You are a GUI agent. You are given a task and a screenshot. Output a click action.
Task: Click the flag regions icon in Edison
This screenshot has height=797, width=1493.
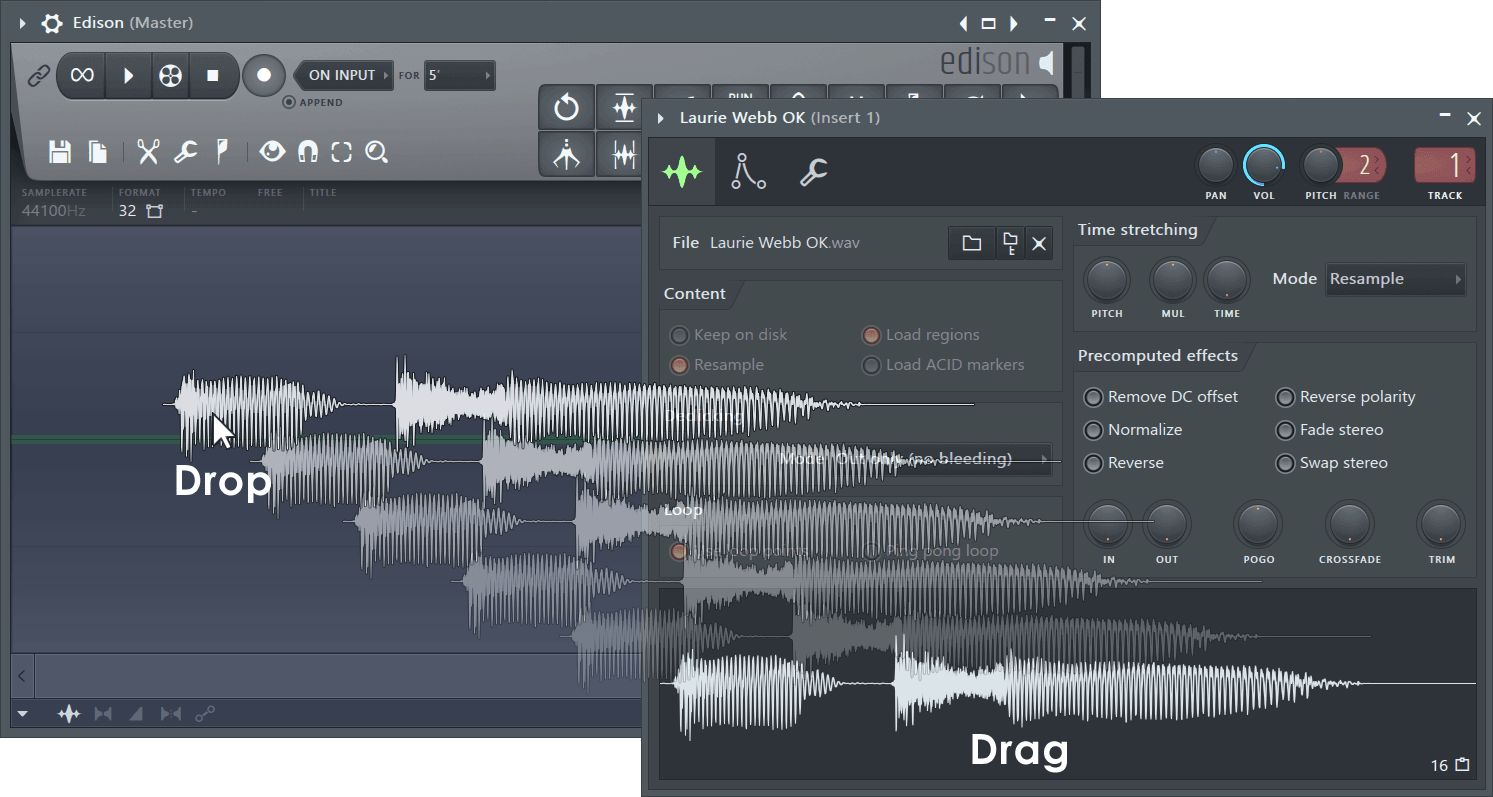point(222,152)
